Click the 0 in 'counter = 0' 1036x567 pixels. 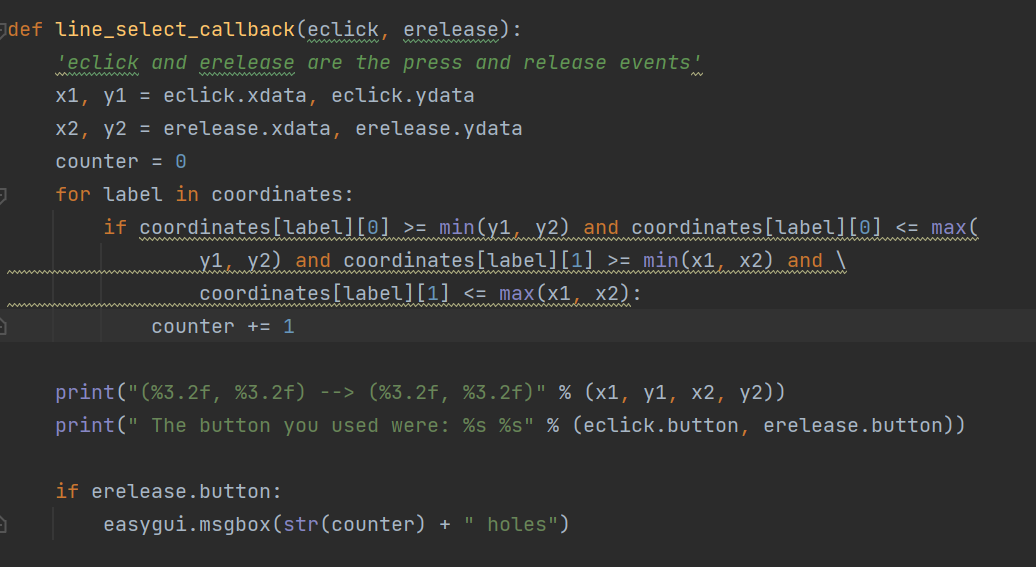(181, 162)
